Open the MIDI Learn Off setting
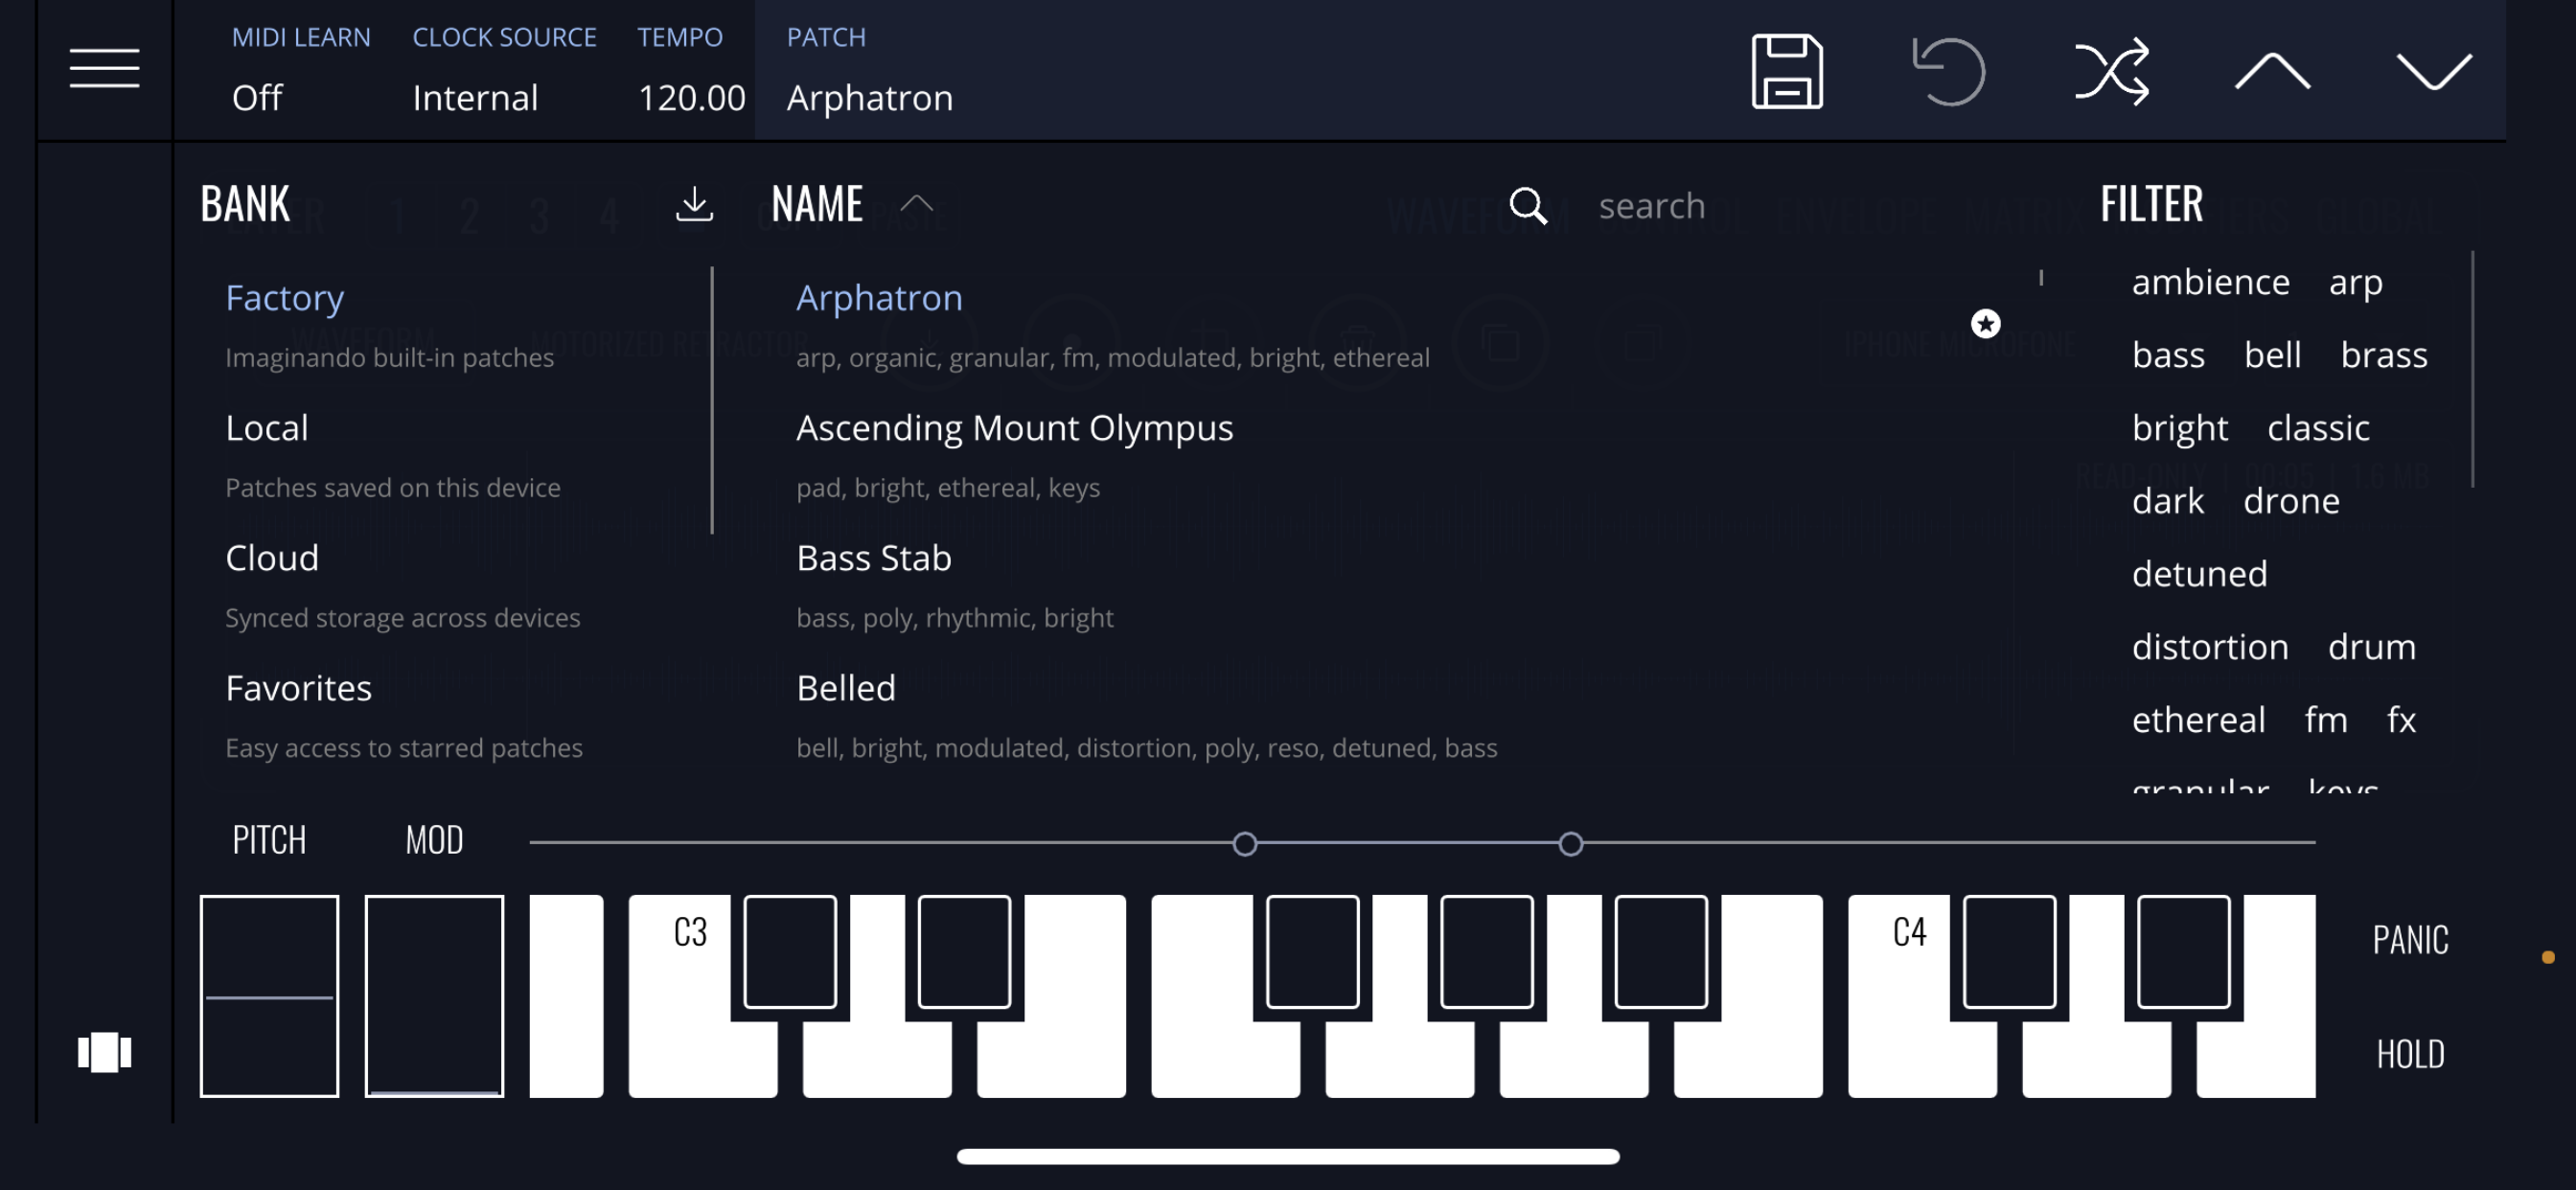 coord(300,69)
